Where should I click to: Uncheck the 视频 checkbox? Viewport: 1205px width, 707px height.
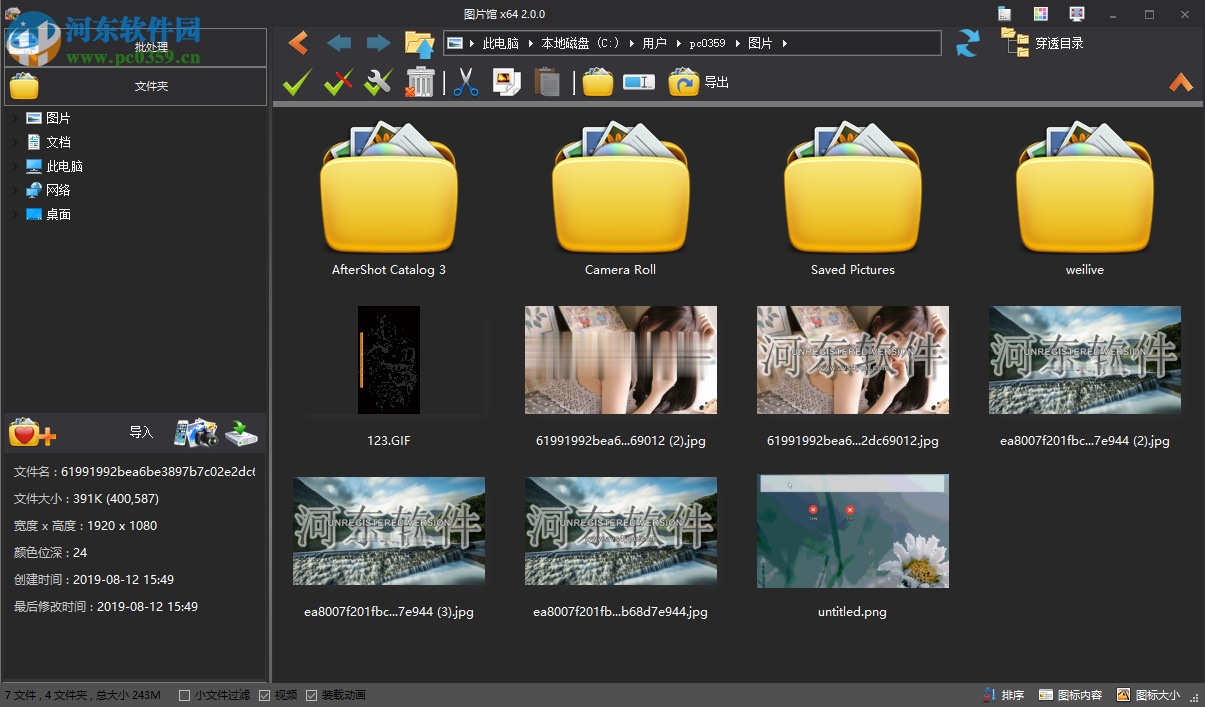pos(265,695)
